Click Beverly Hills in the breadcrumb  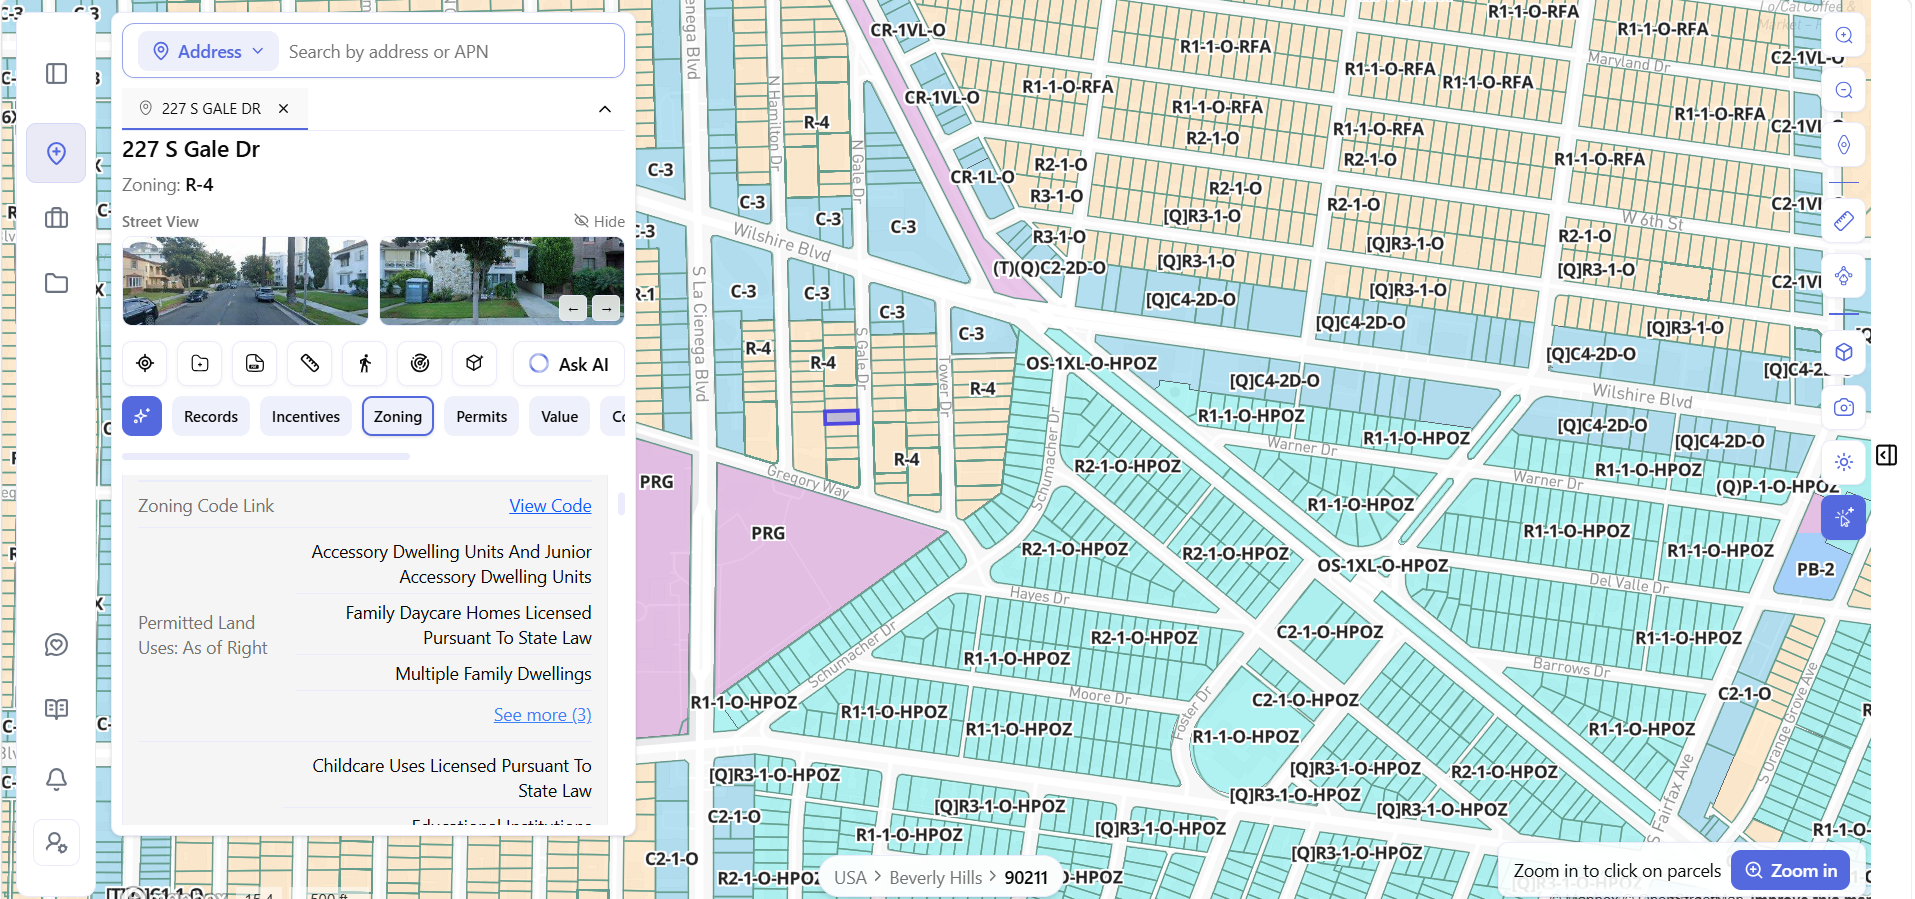pyautogui.click(x=935, y=877)
